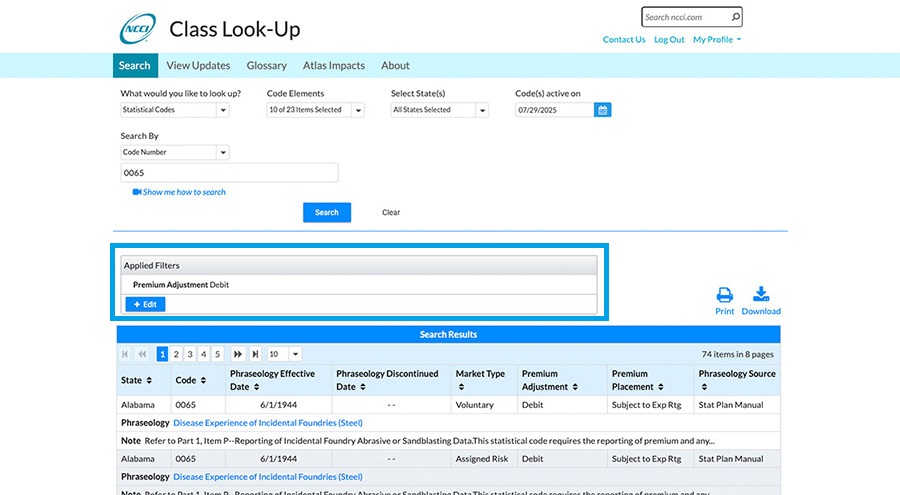The width and height of the screenshot is (900, 495).
Task: Click the Premium Adjustment Debit filter text
Action: (181, 285)
